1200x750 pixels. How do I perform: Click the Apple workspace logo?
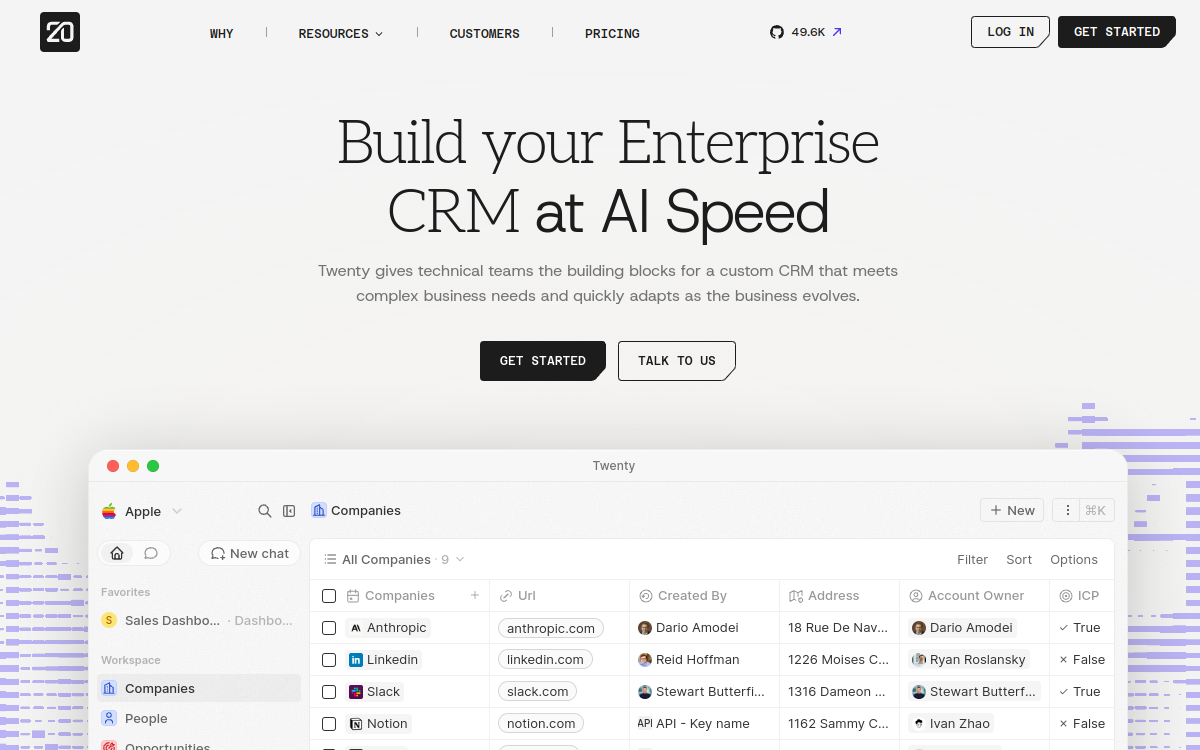(109, 511)
